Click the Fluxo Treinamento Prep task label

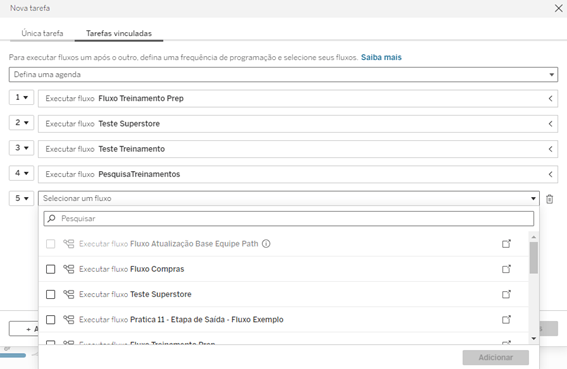click(141, 98)
